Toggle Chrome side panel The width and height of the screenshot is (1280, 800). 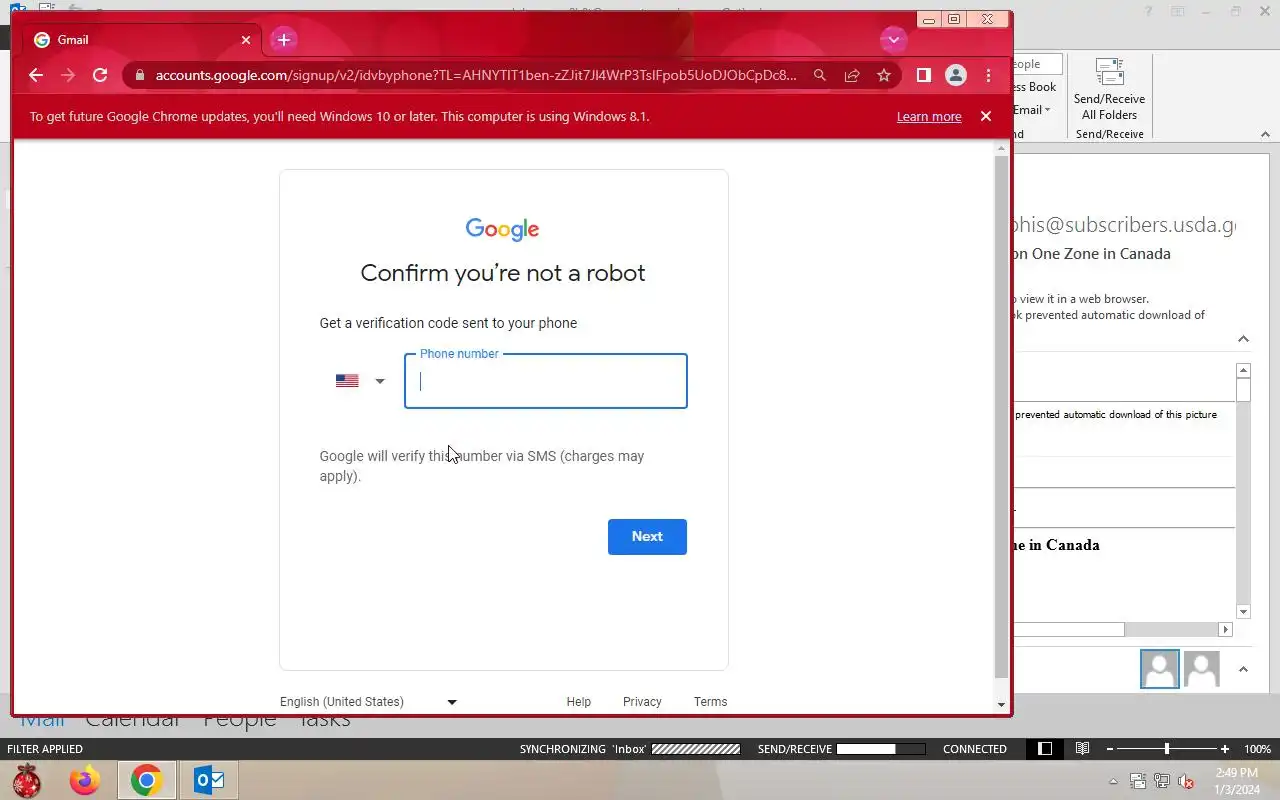(924, 75)
